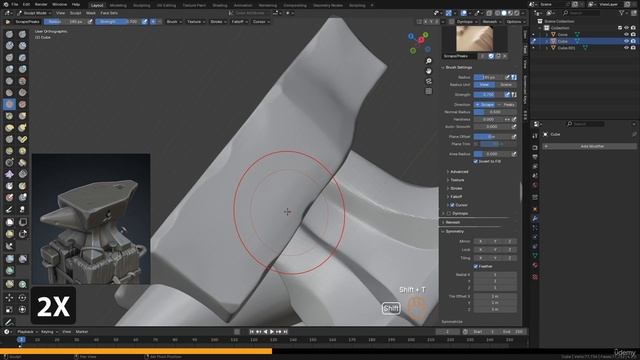Click the viewport zoom magnifier gizmo
This screenshot has width=640, height=360.
tap(429, 61)
